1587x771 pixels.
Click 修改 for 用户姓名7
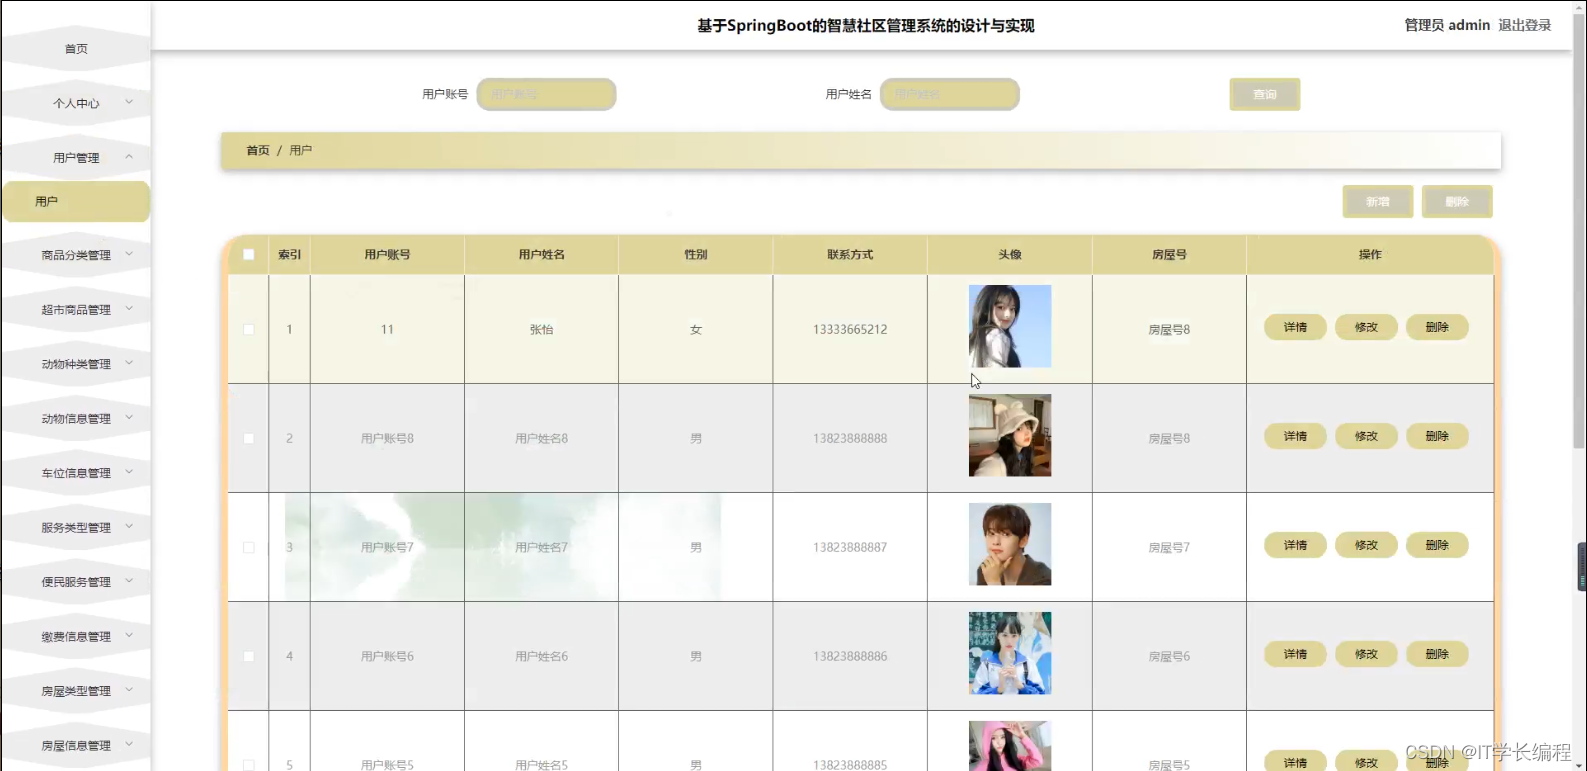coord(1366,545)
